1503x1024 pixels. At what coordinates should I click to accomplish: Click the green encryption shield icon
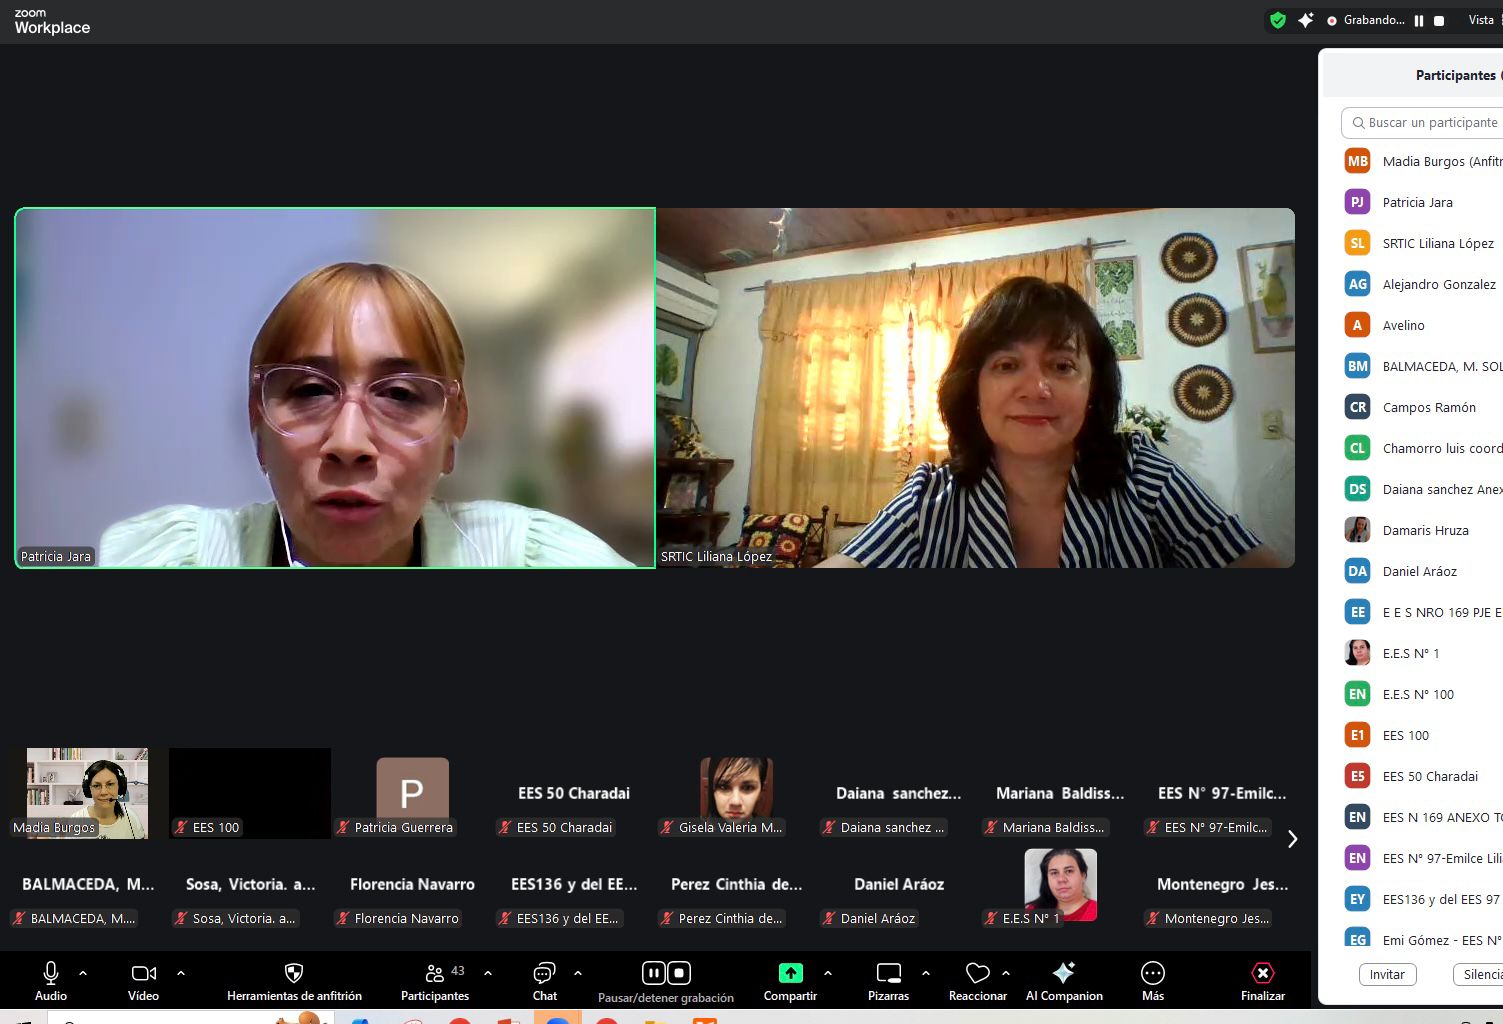coord(1277,20)
